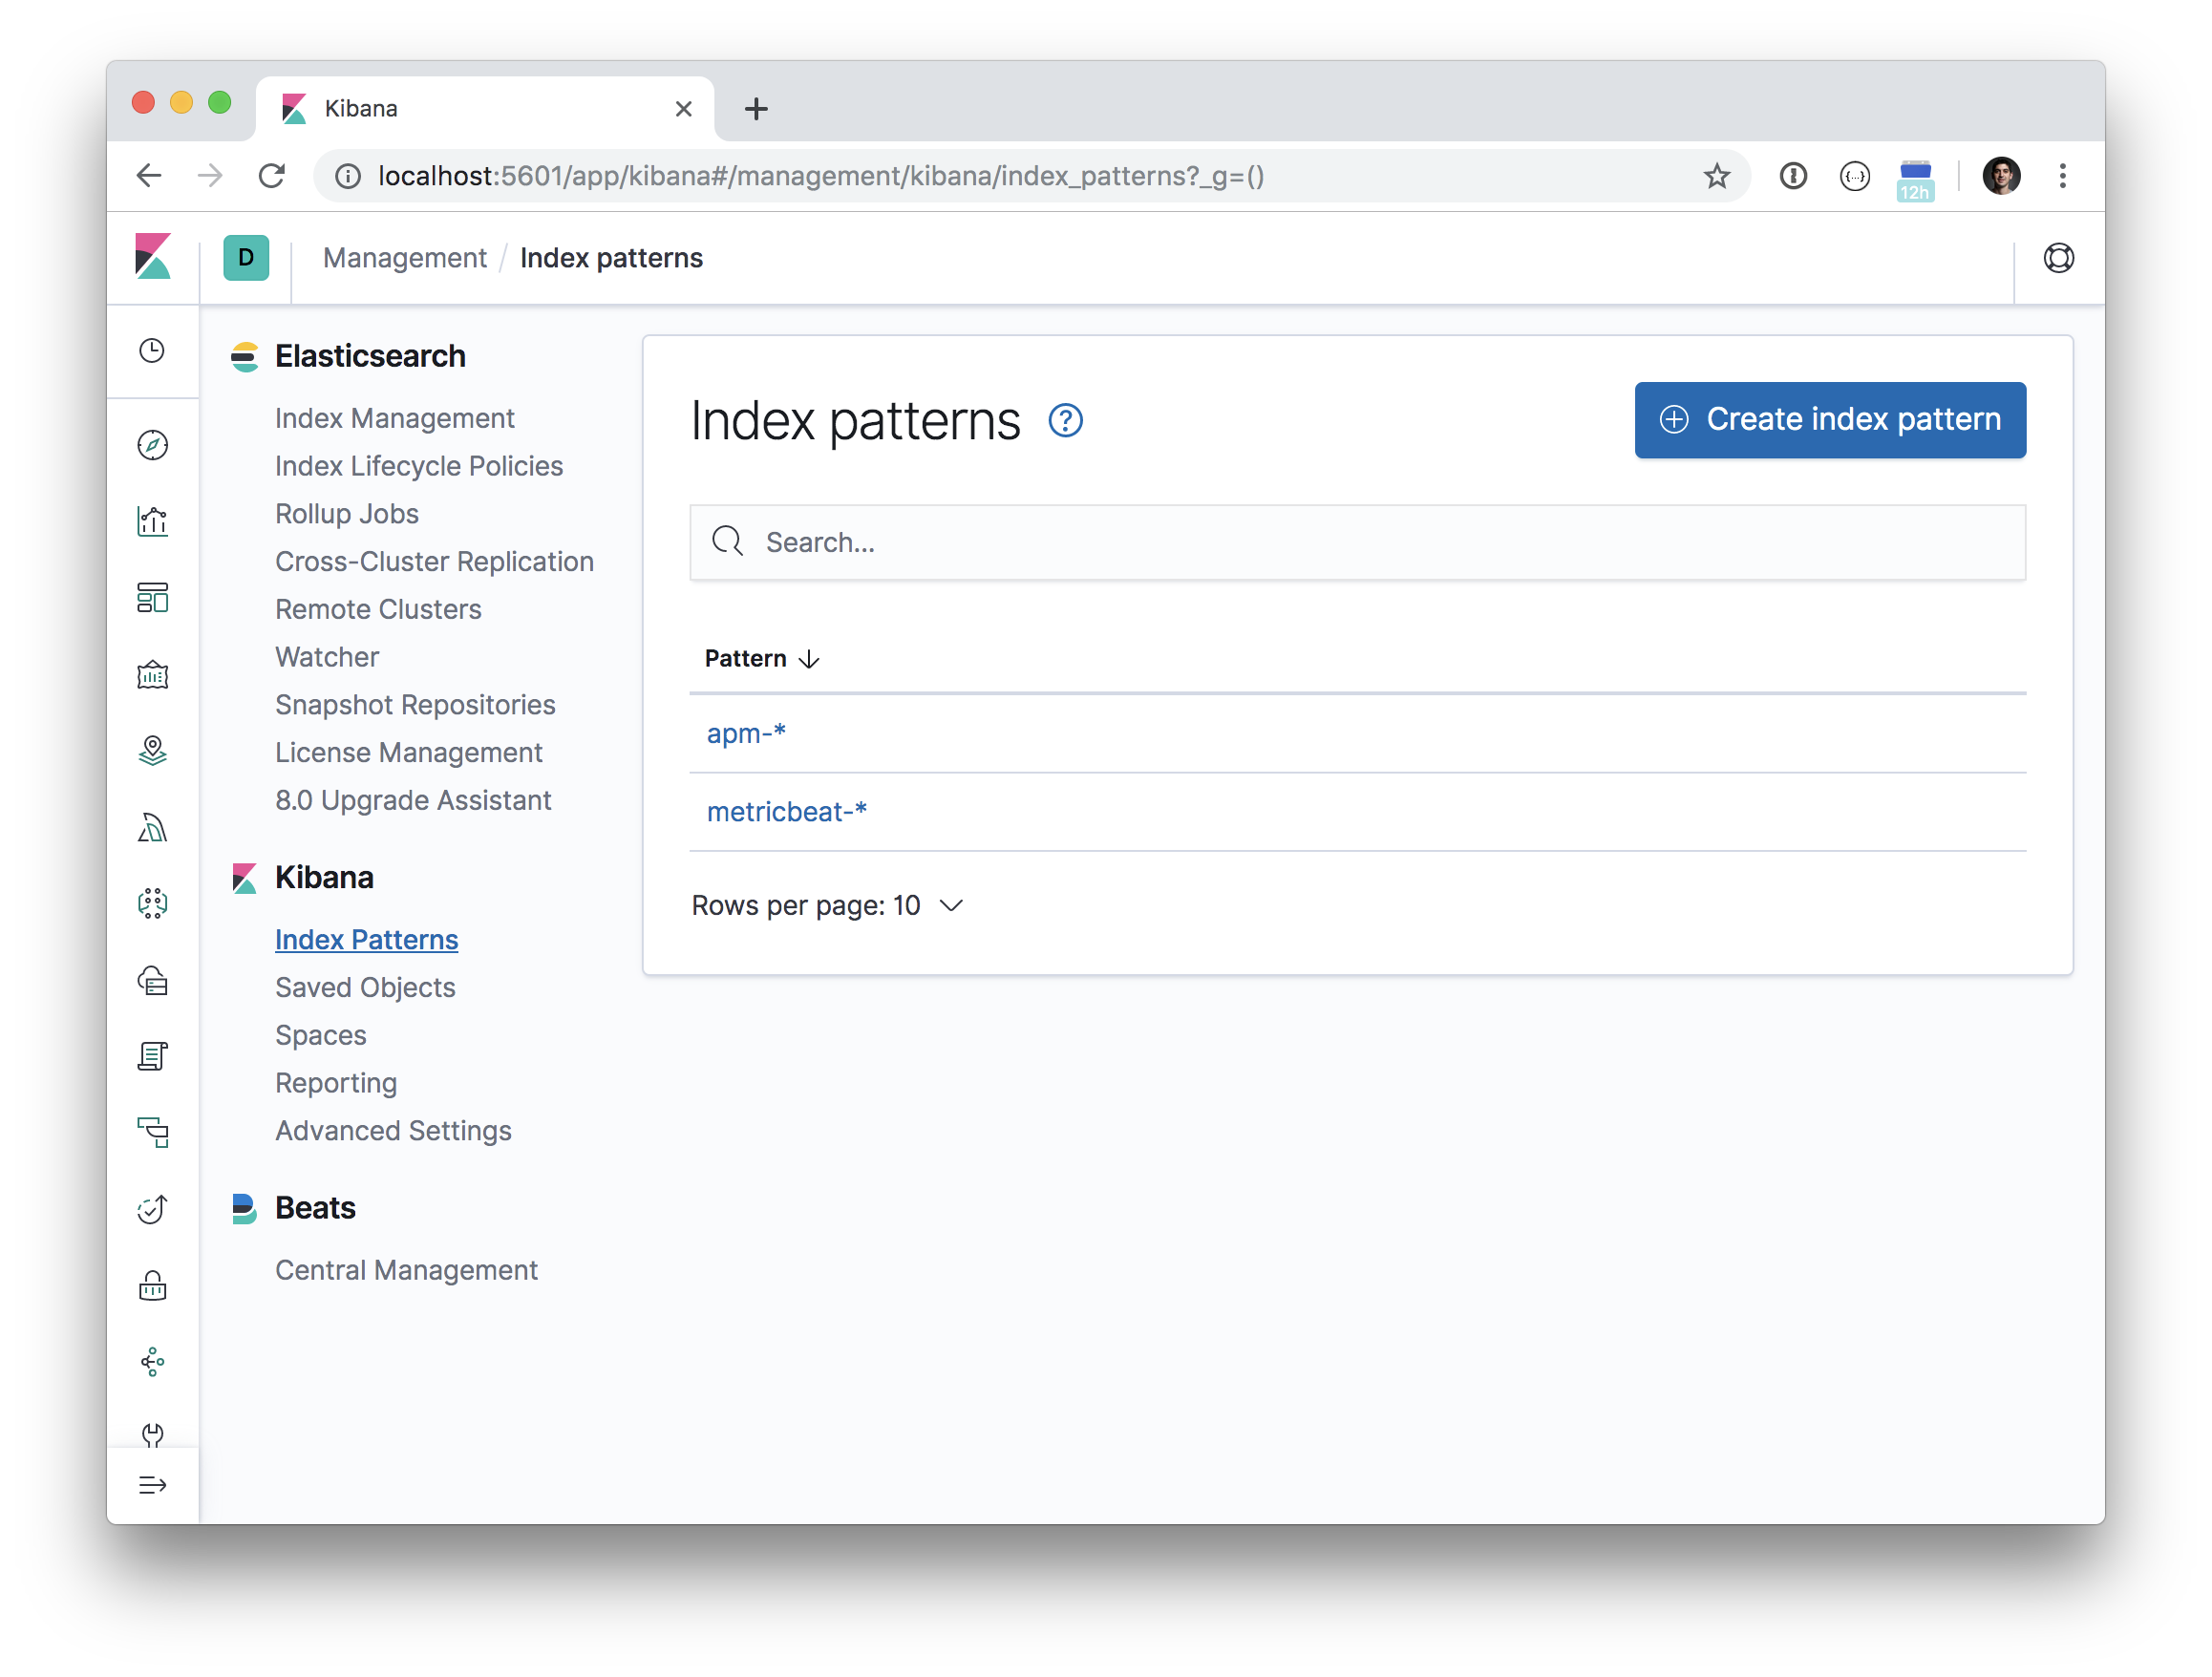Click the Canvas icon in the sidebar
The width and height of the screenshot is (2212, 1677).
(152, 675)
